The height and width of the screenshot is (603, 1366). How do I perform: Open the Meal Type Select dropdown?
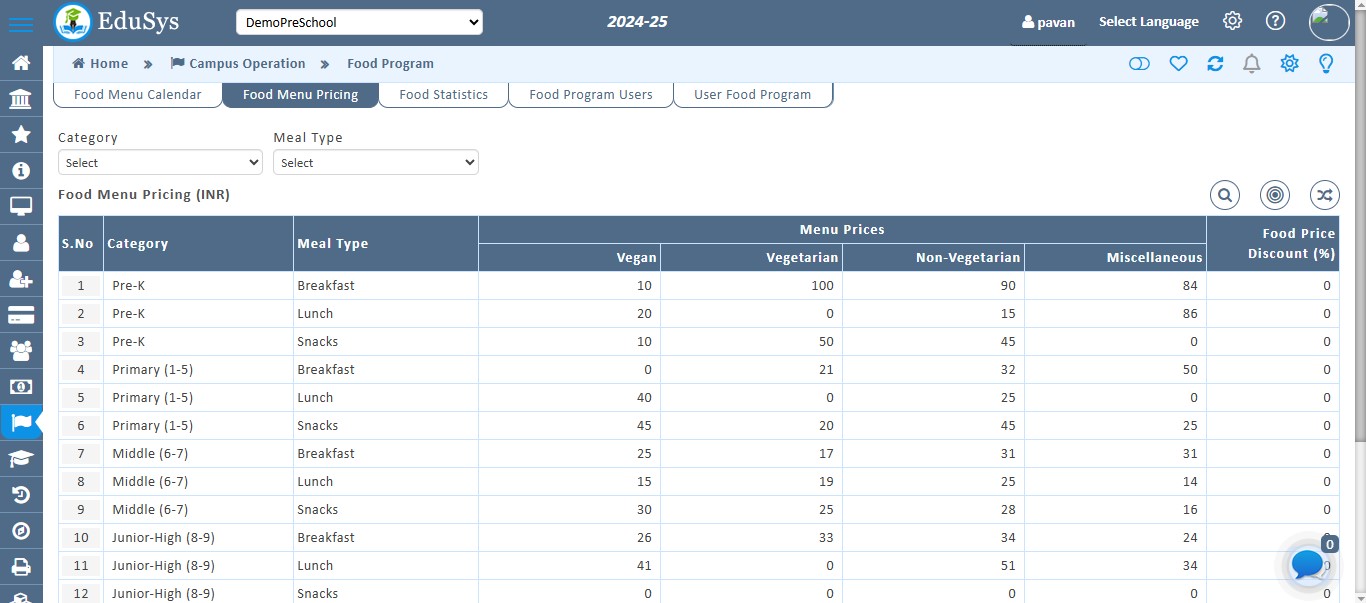376,162
